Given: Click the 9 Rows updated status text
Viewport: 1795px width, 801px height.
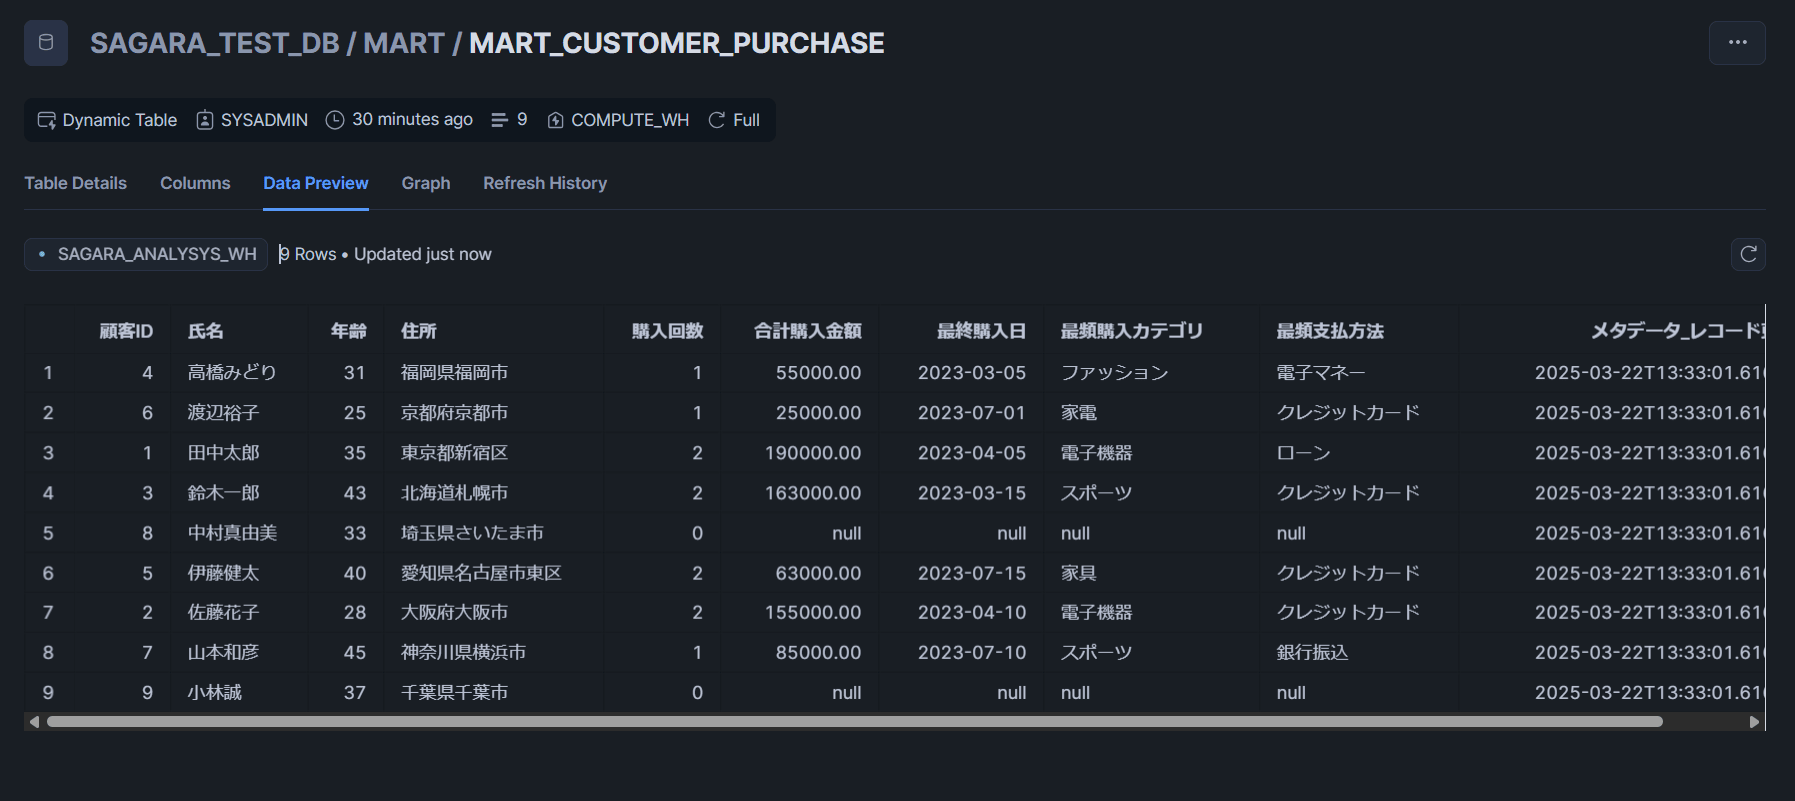Looking at the screenshot, I should point(386,254).
